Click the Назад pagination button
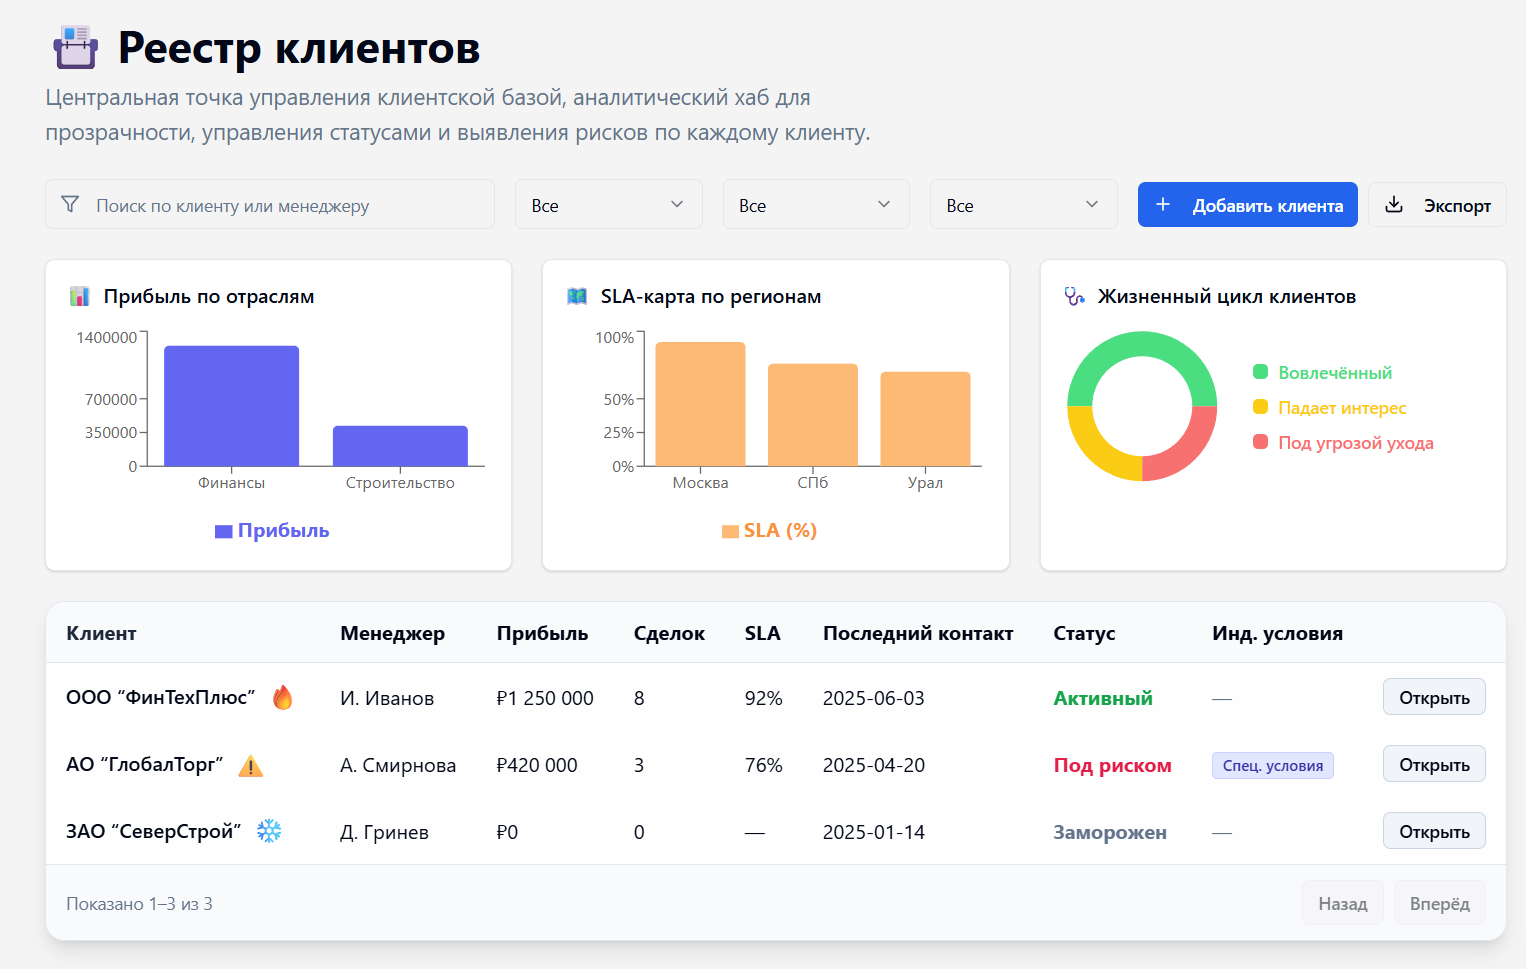This screenshot has height=969, width=1526. click(1342, 903)
